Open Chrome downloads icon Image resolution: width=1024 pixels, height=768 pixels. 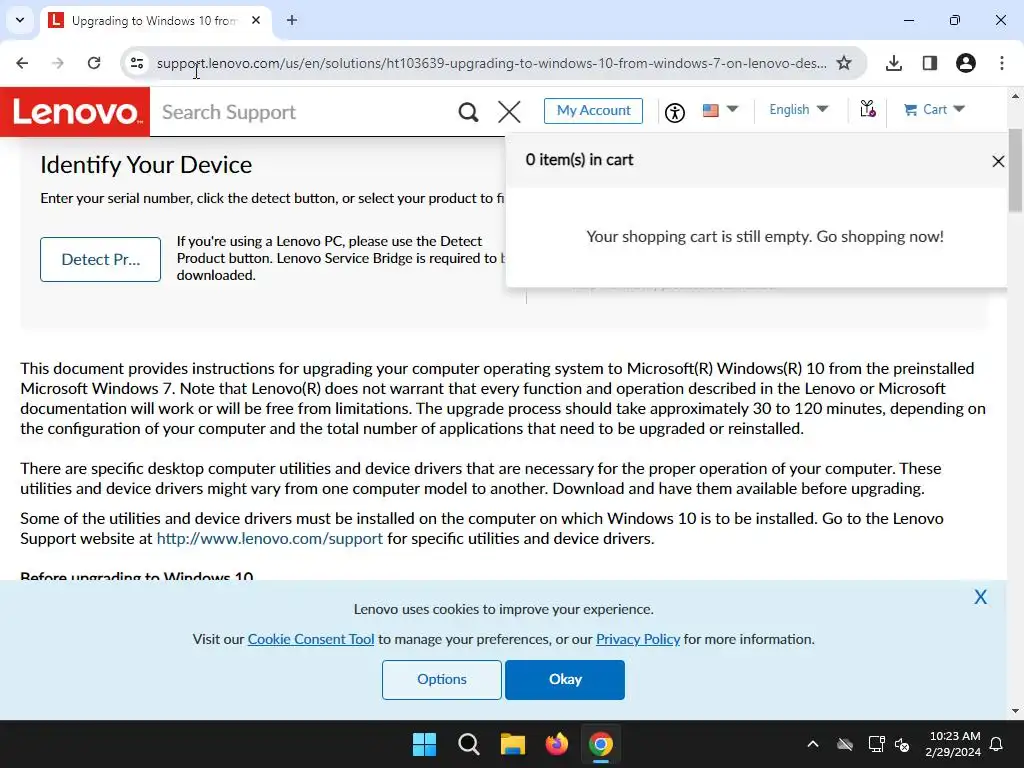(x=894, y=63)
